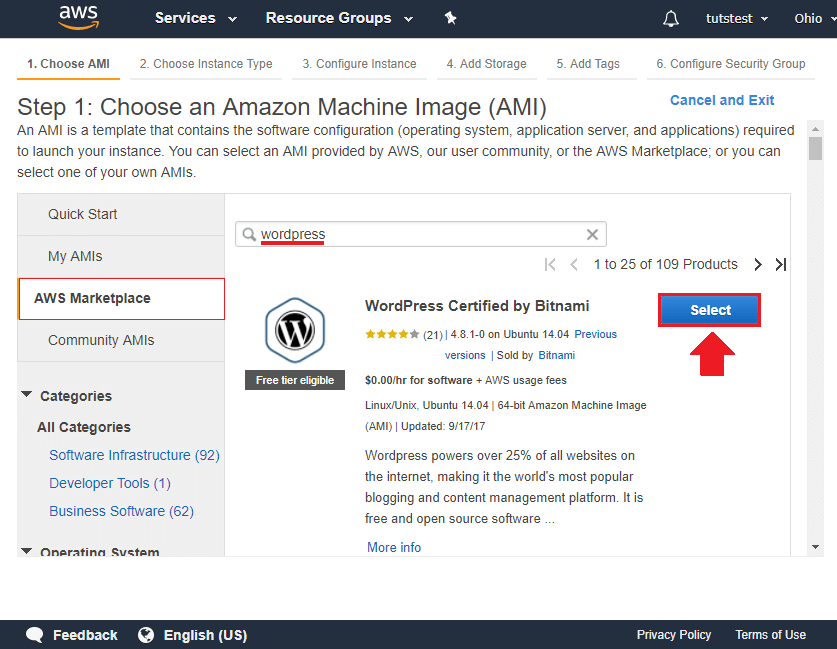Select Community AMIs in sidebar

pyautogui.click(x=121, y=341)
